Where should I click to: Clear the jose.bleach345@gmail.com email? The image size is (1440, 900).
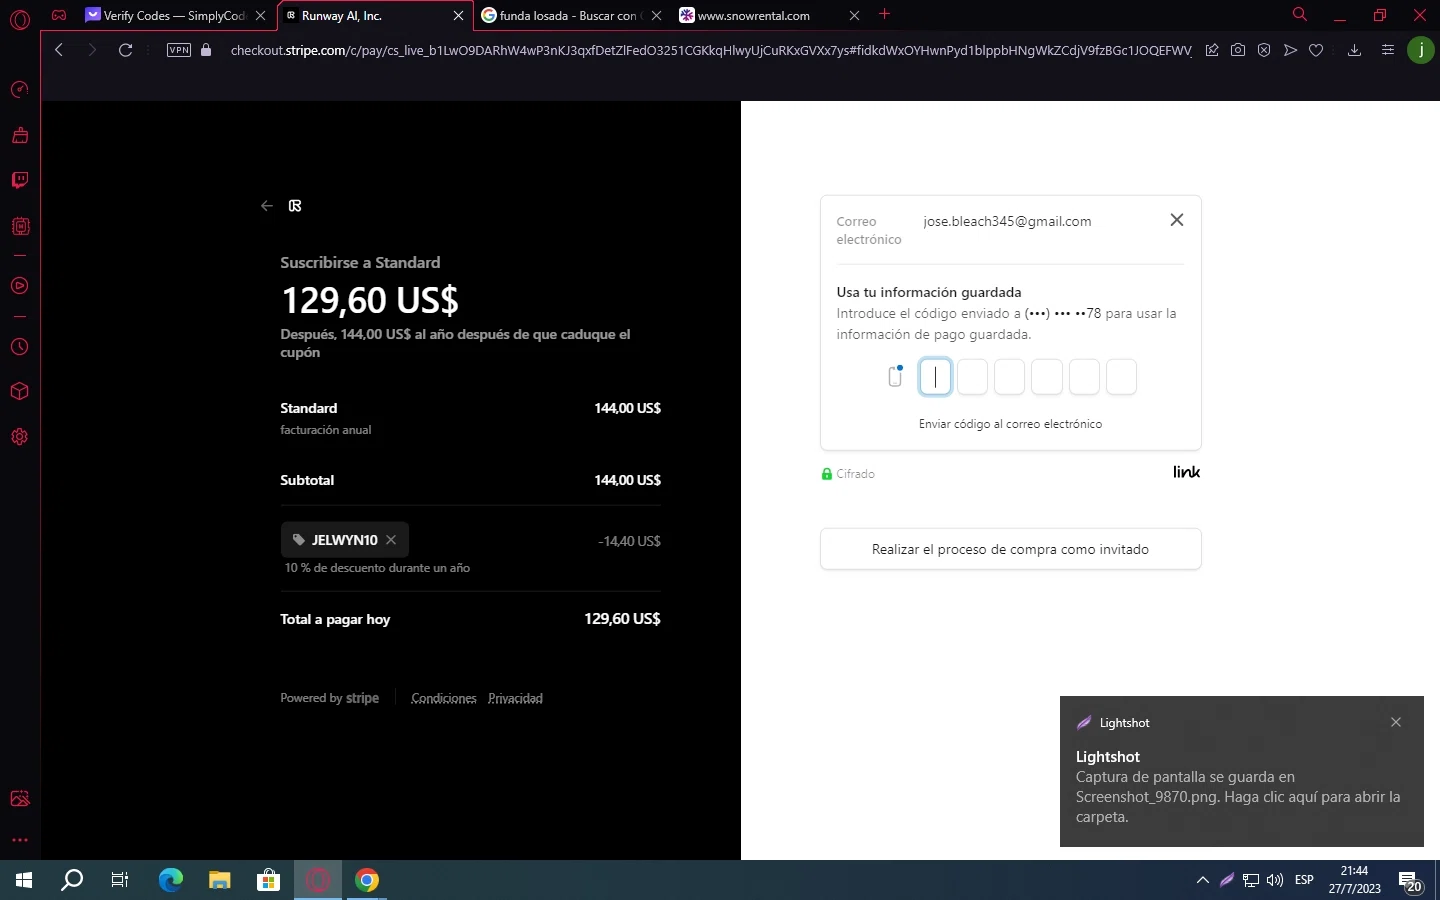click(x=1177, y=220)
